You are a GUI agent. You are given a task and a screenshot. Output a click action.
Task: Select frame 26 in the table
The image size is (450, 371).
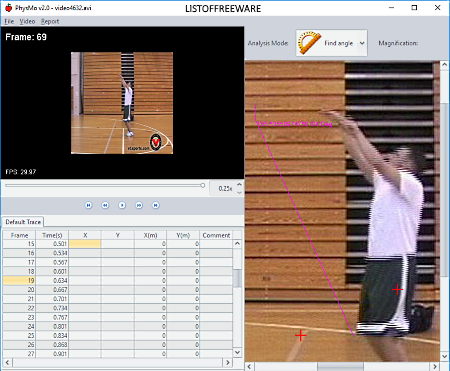click(x=19, y=345)
